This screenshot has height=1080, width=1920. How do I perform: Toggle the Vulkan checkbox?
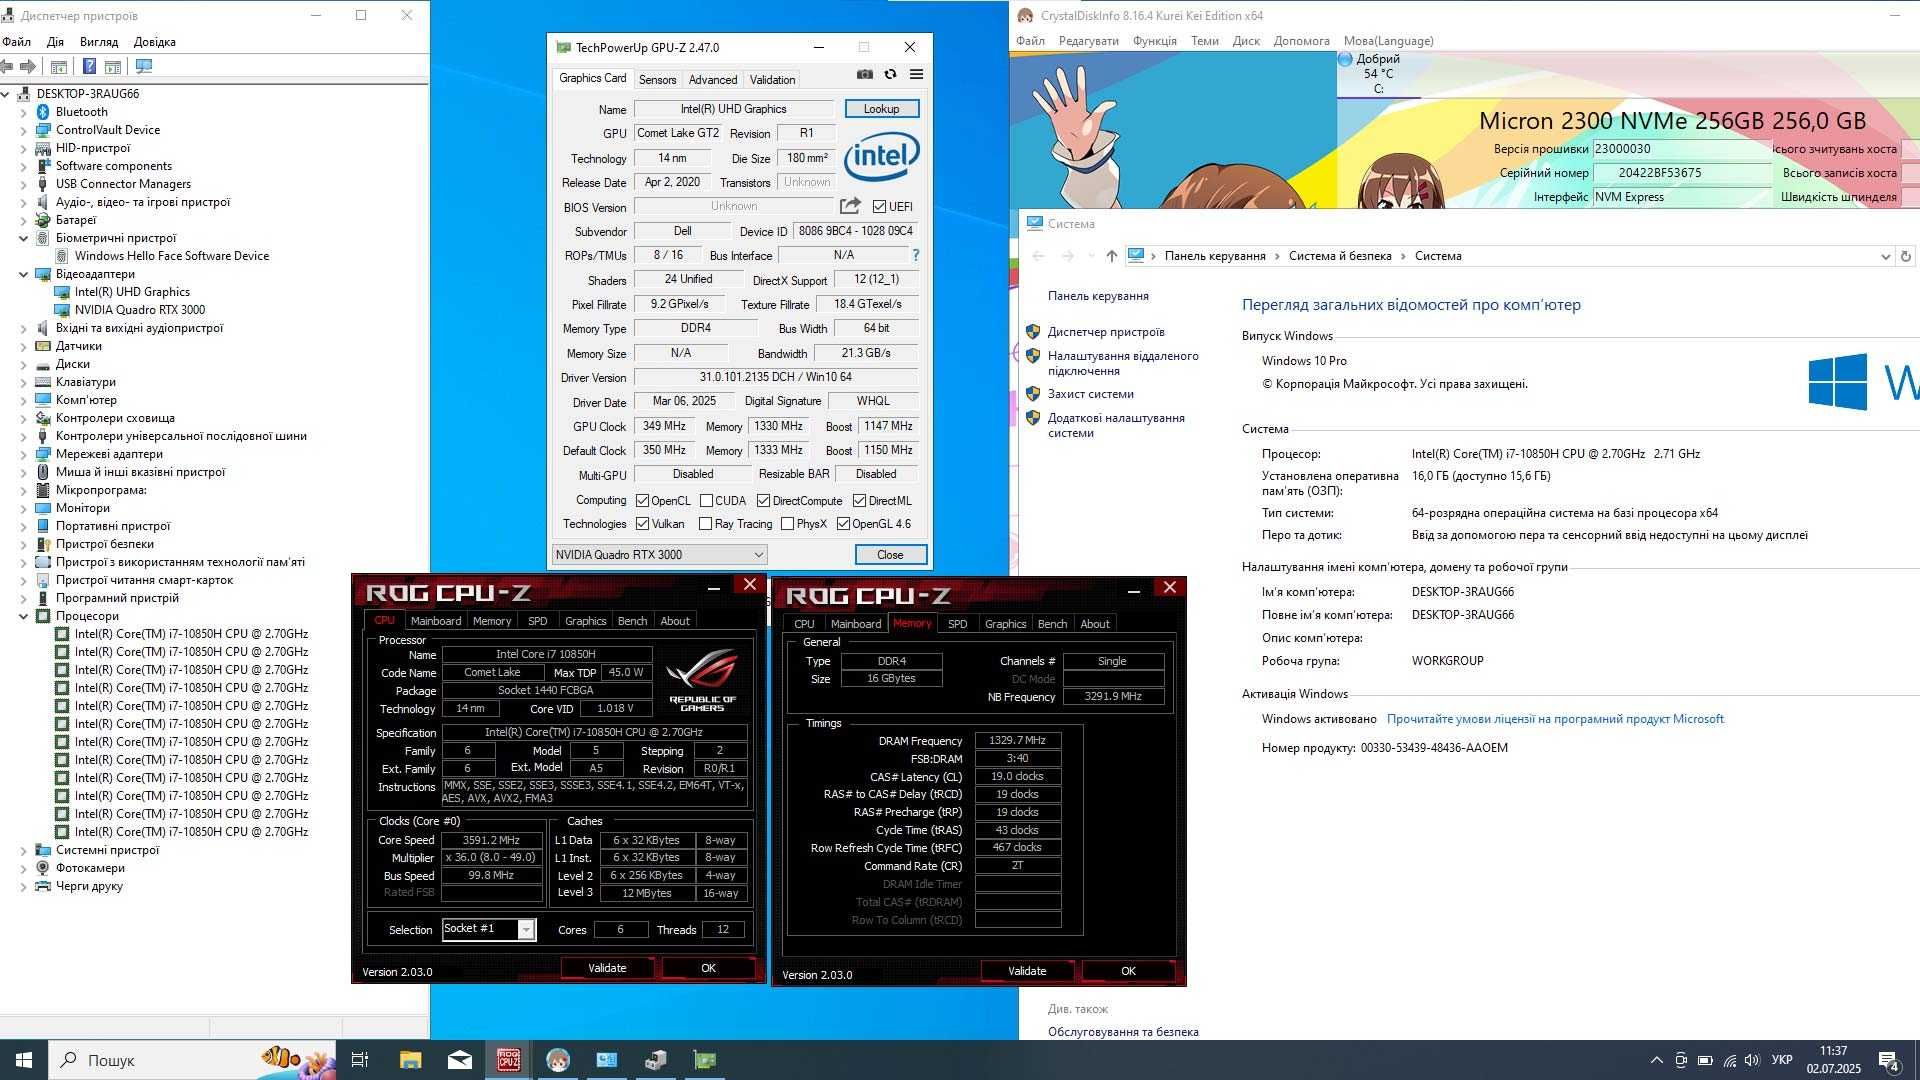[x=643, y=524]
